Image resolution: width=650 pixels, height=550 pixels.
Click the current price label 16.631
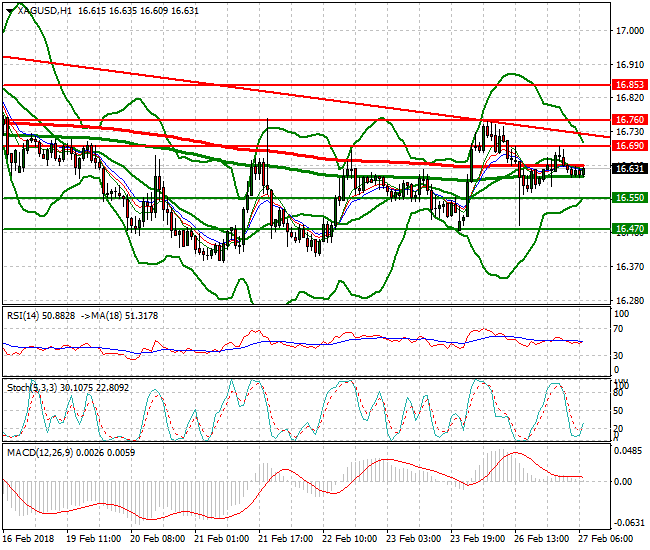pyautogui.click(x=629, y=169)
